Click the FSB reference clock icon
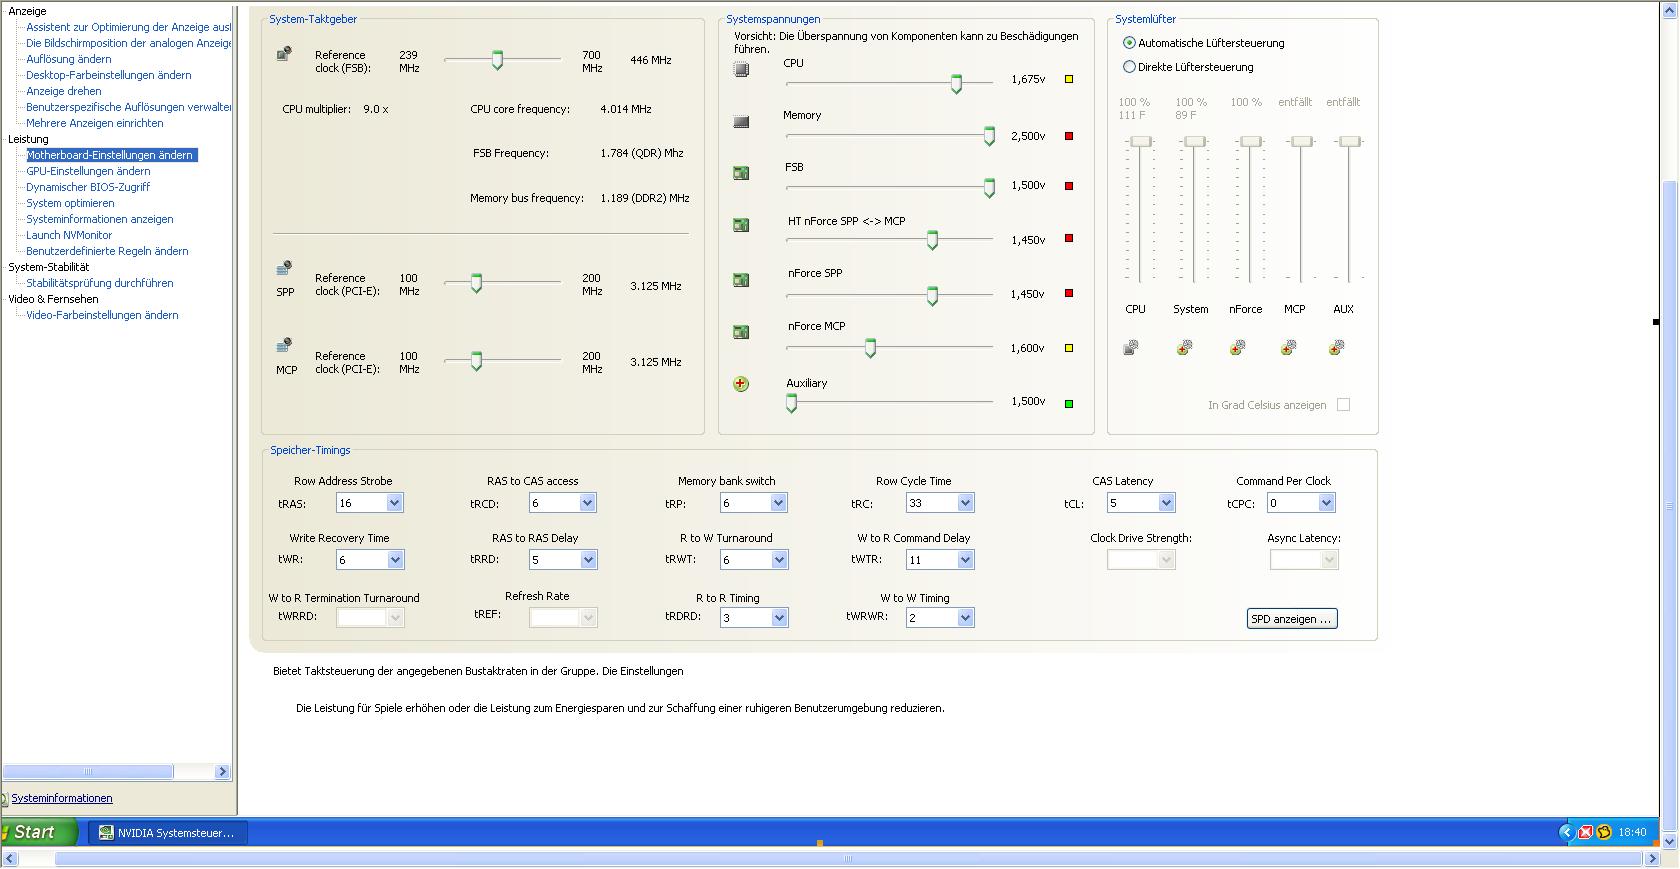This screenshot has width=1680, height=869. 284,53
